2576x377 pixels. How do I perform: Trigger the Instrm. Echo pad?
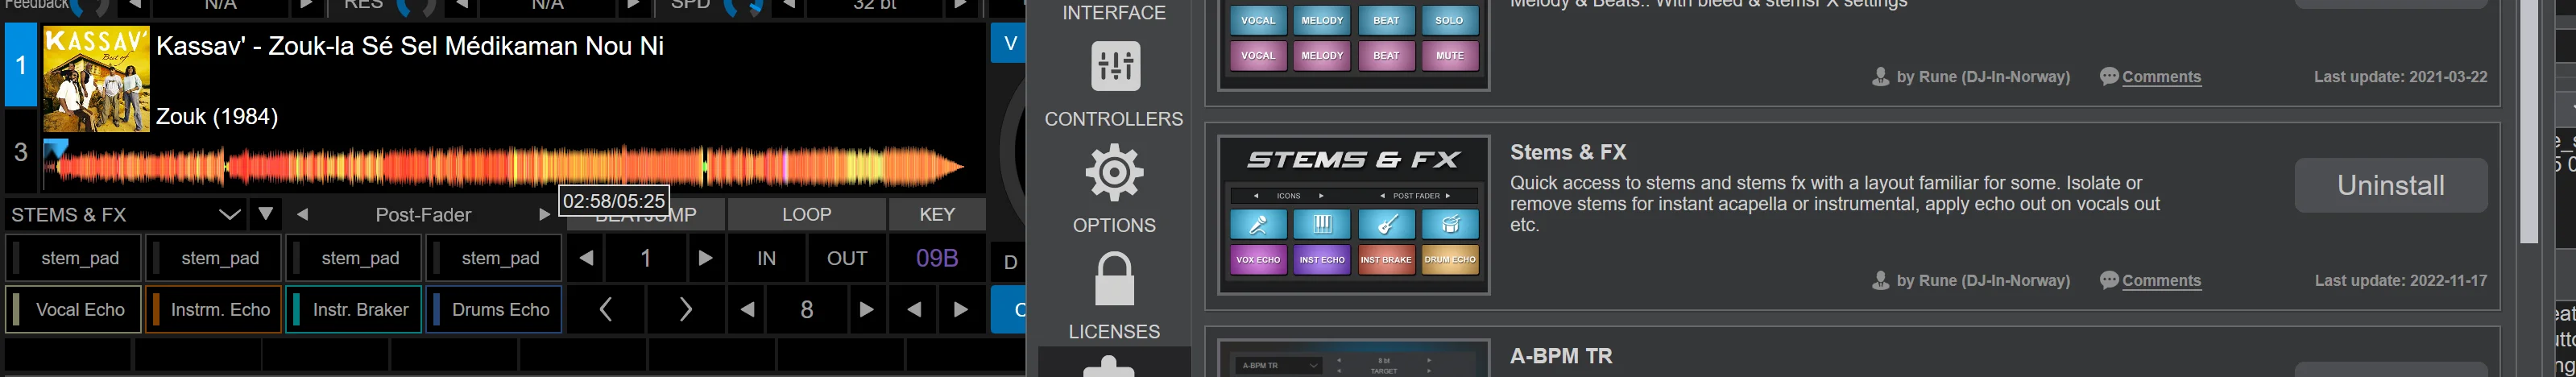pos(213,309)
